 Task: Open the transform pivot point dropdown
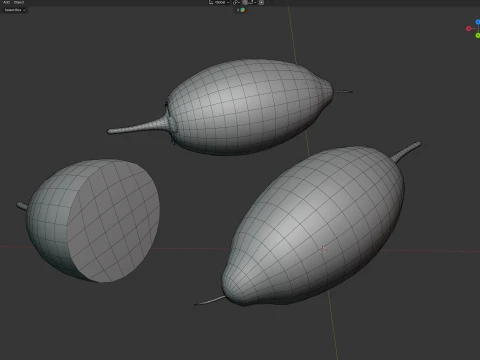(x=236, y=2)
